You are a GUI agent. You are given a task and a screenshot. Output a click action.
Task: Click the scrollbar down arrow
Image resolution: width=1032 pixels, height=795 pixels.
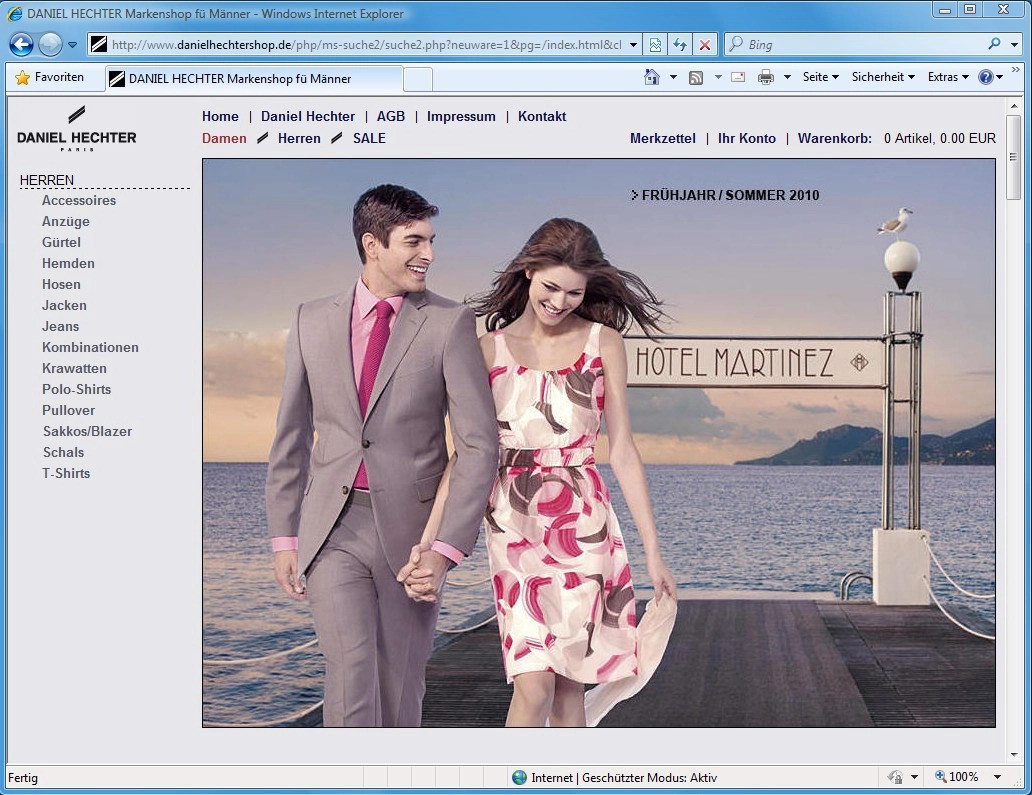[x=1013, y=755]
